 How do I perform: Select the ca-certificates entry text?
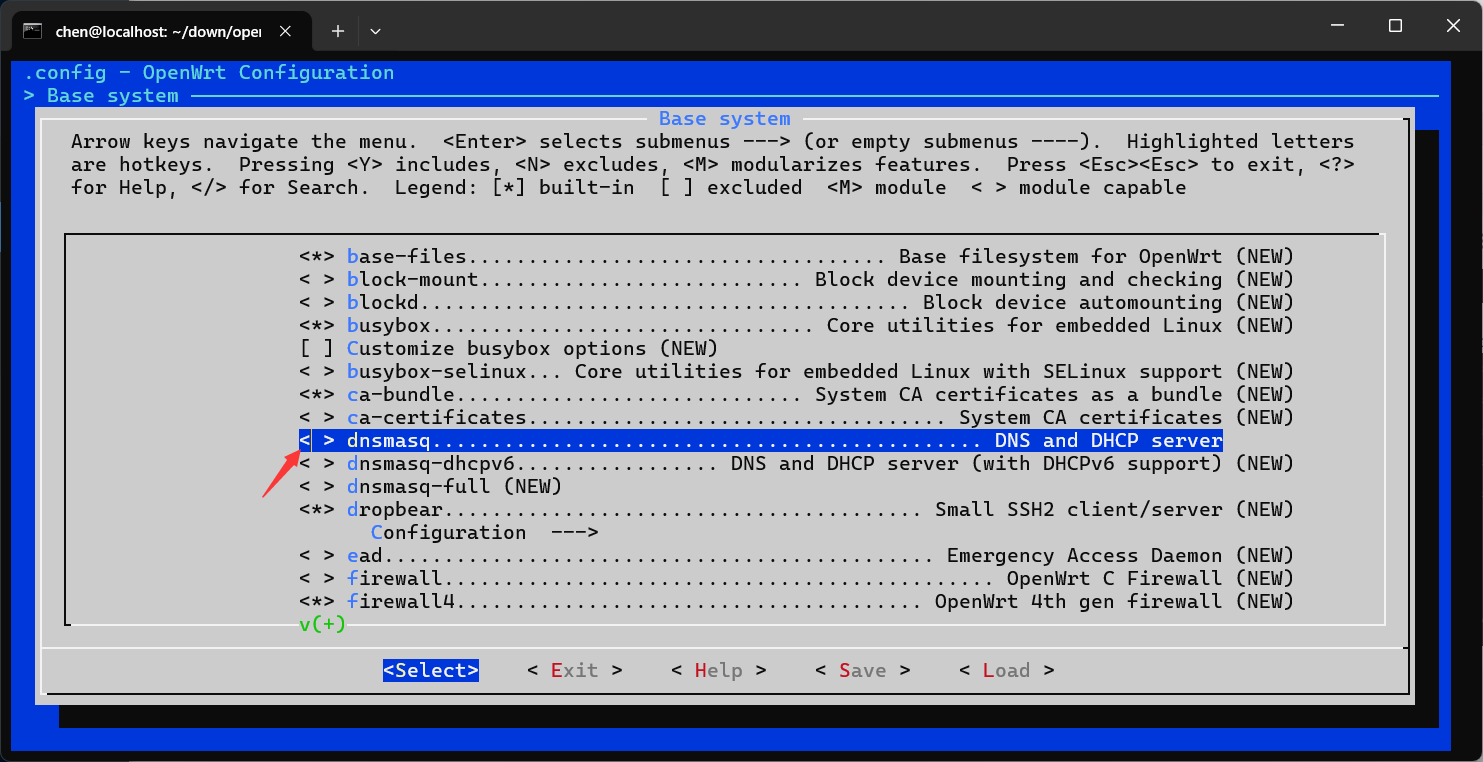[437, 418]
